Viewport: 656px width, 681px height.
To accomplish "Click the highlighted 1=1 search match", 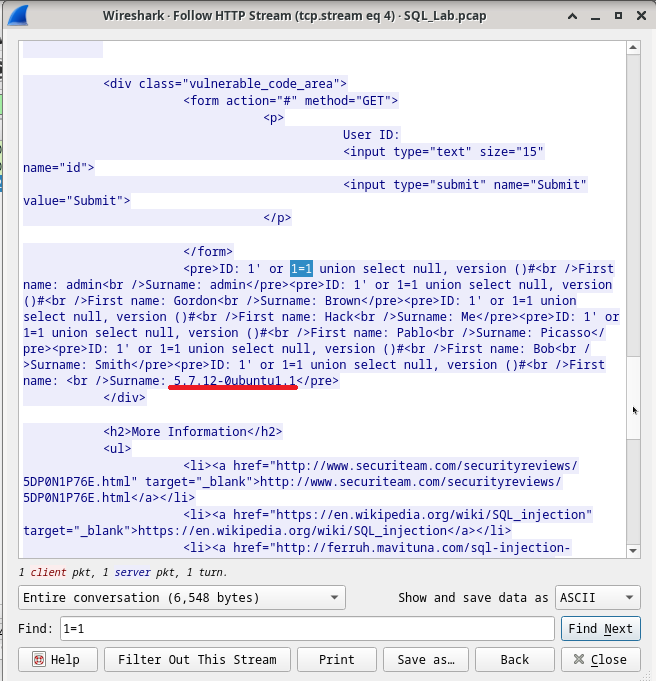I will [301, 269].
